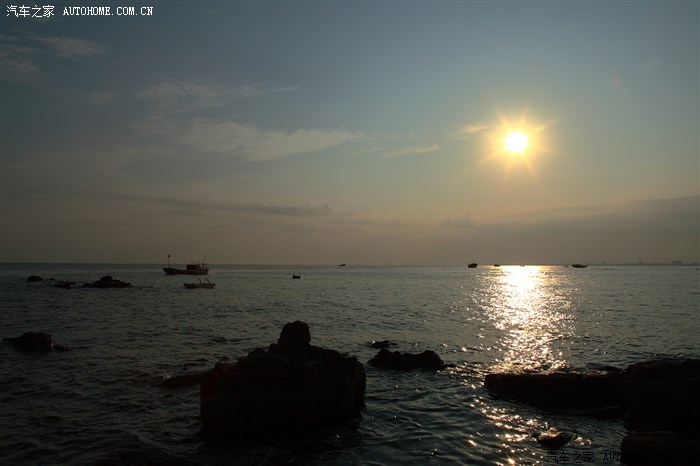Click the sun's glittering reflection on water
This screenshot has width=700, height=466.
coord(524,312)
